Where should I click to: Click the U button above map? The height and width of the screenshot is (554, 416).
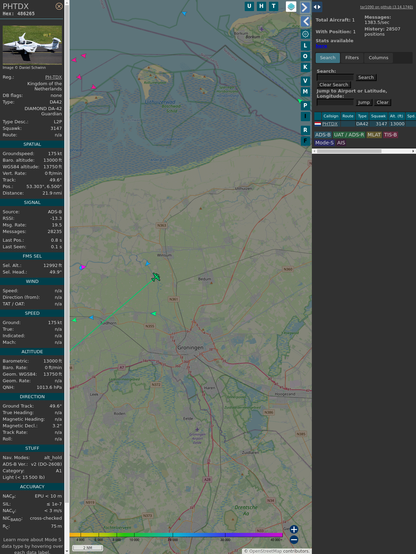tap(249, 6)
